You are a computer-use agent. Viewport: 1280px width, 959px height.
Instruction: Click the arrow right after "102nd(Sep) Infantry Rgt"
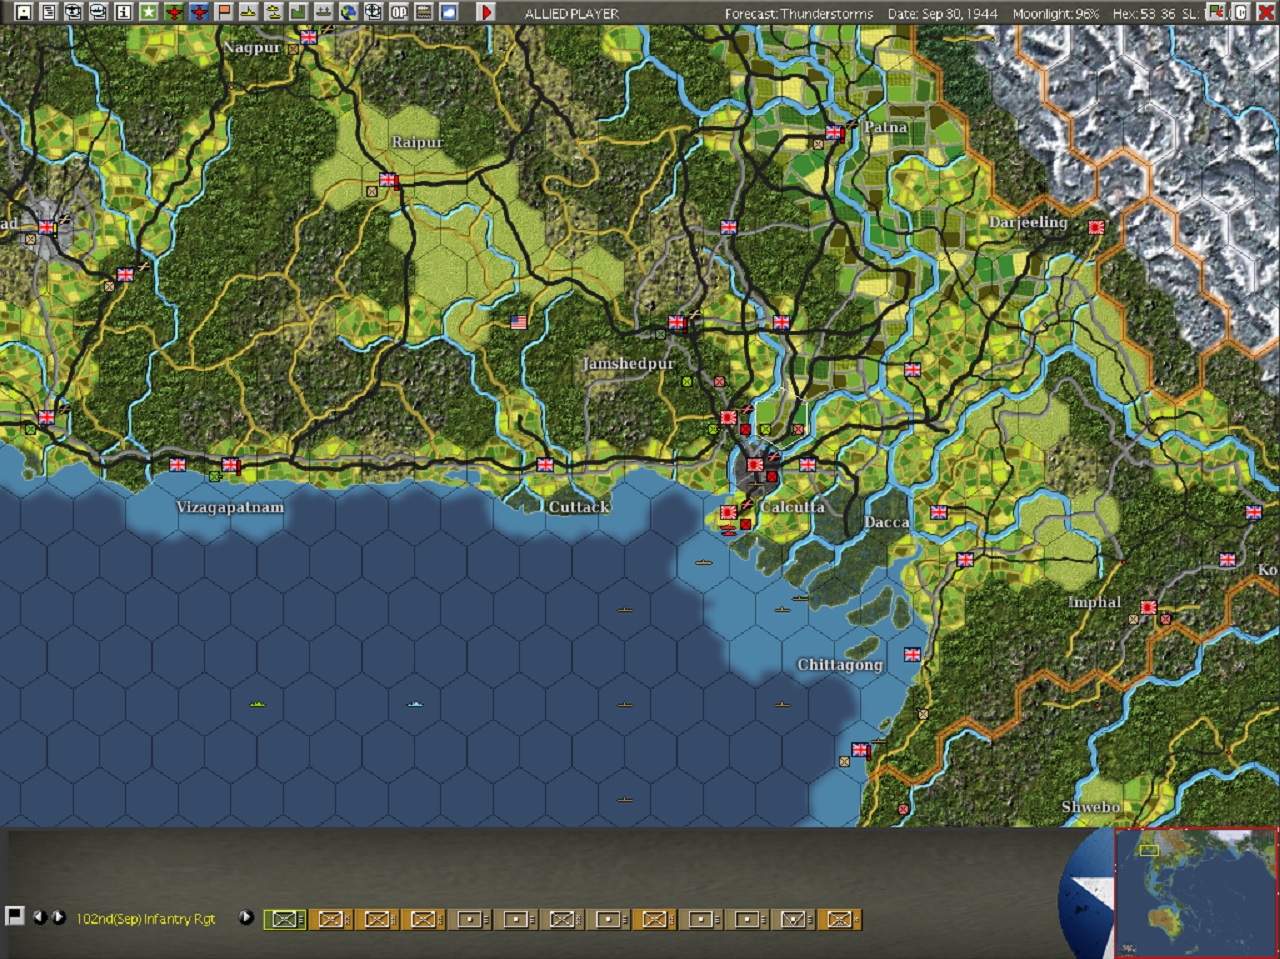246,917
